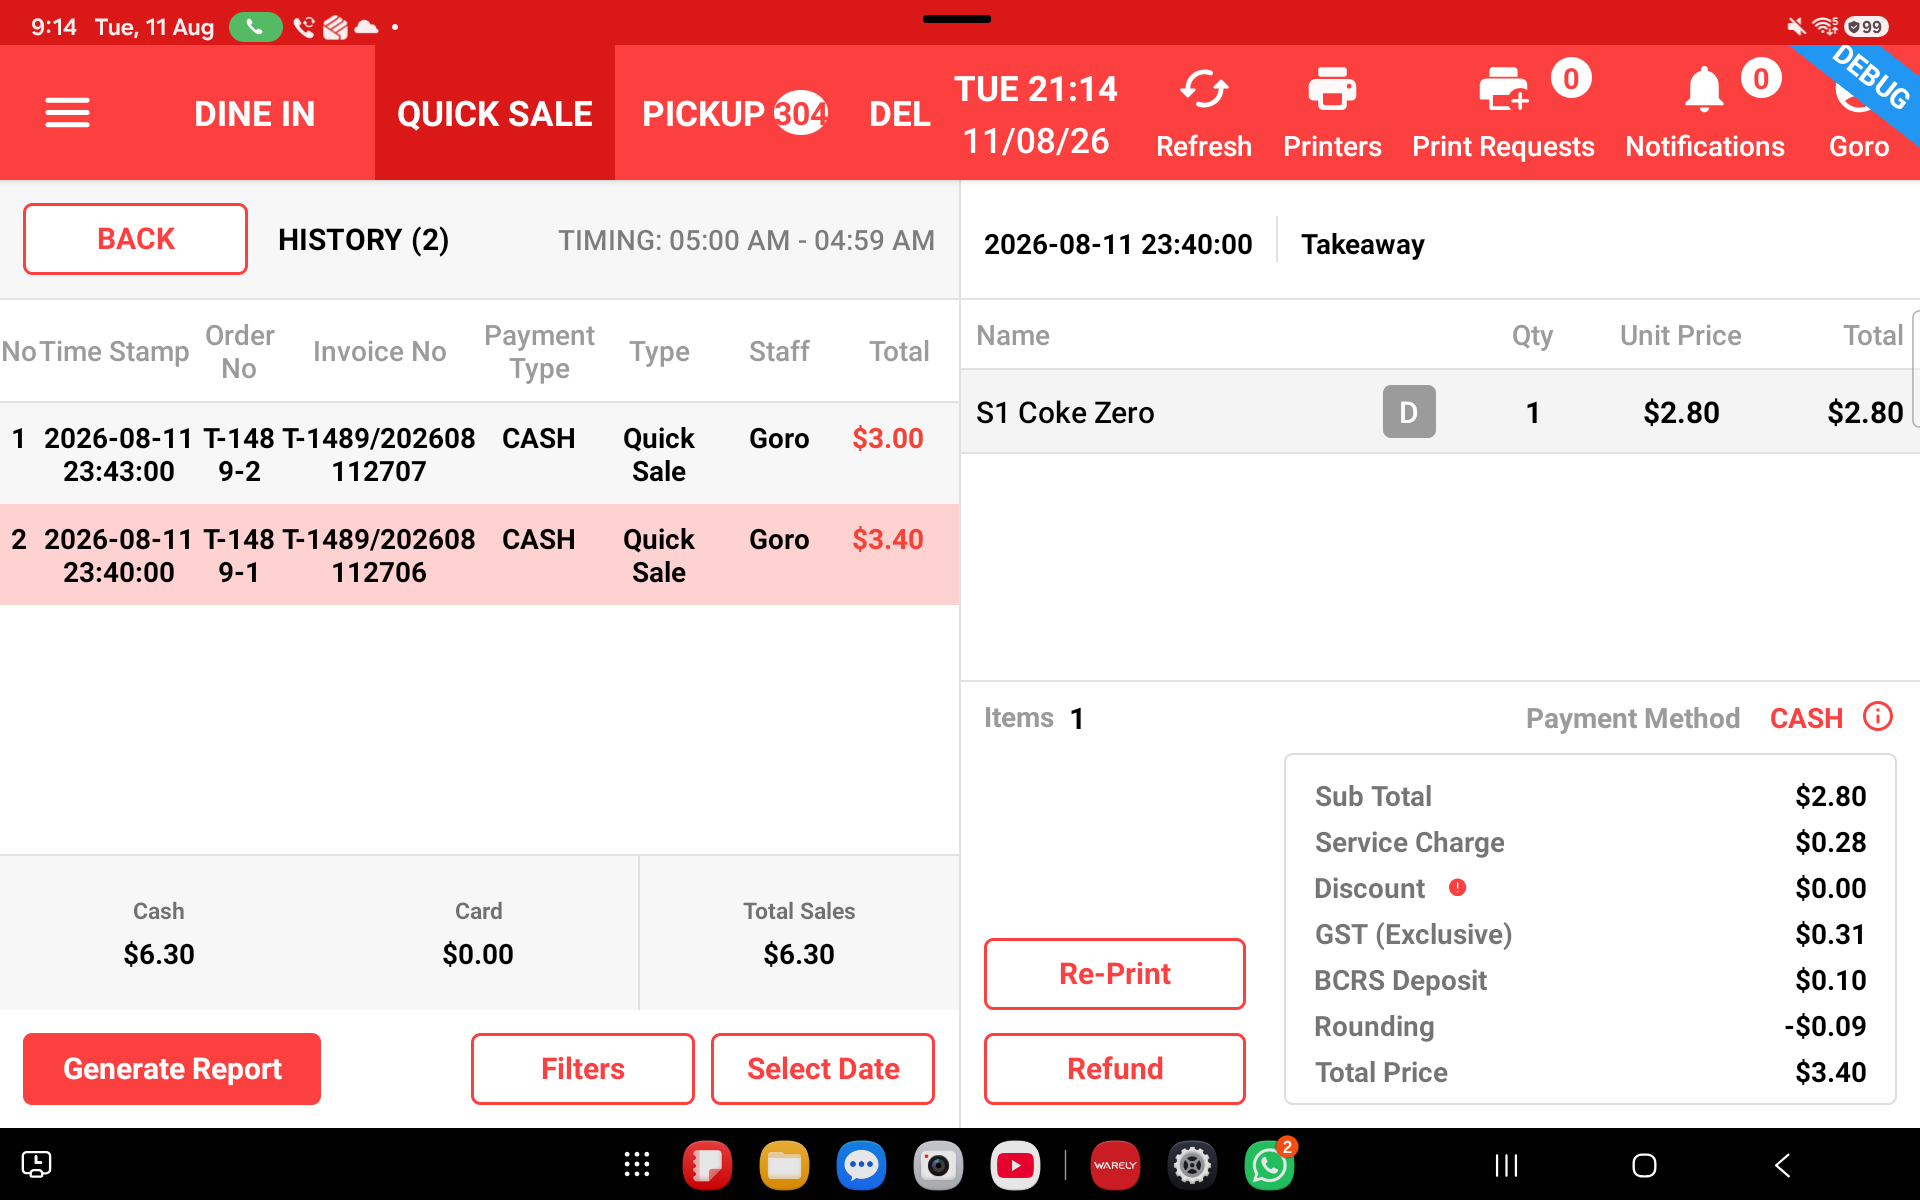This screenshot has width=1920, height=1200.
Task: Switch to the DEL tab
Action: click(900, 114)
